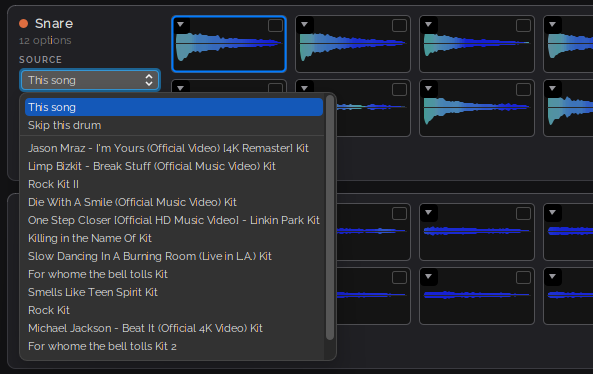
Task: Pick the Jason Mraz I'm Yours Kit
Action: [174, 148]
